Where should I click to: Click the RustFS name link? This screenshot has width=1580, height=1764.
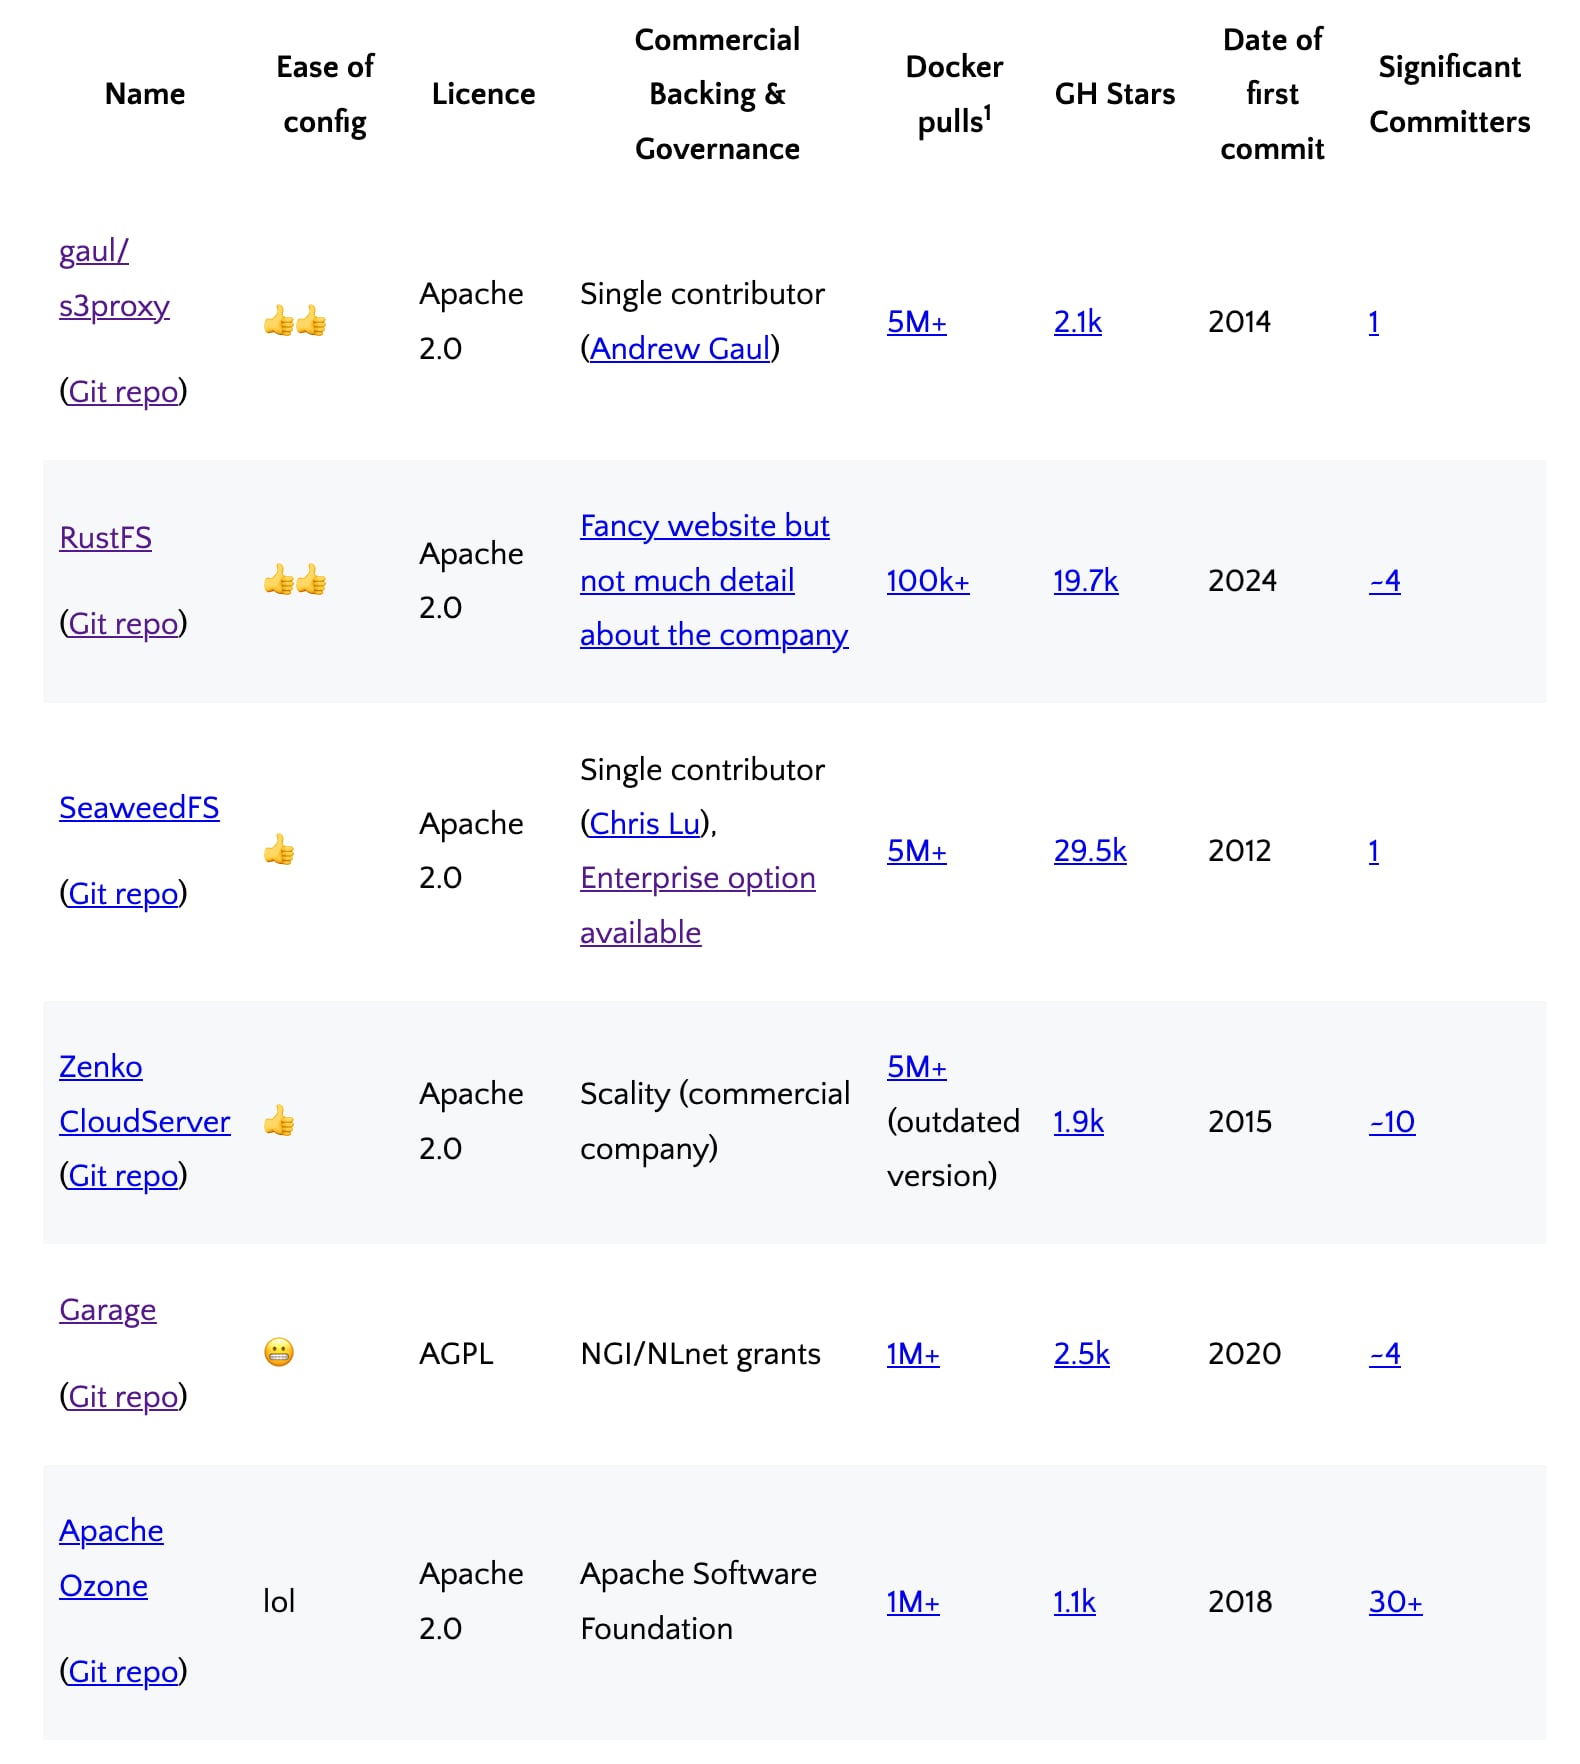pyautogui.click(x=105, y=537)
